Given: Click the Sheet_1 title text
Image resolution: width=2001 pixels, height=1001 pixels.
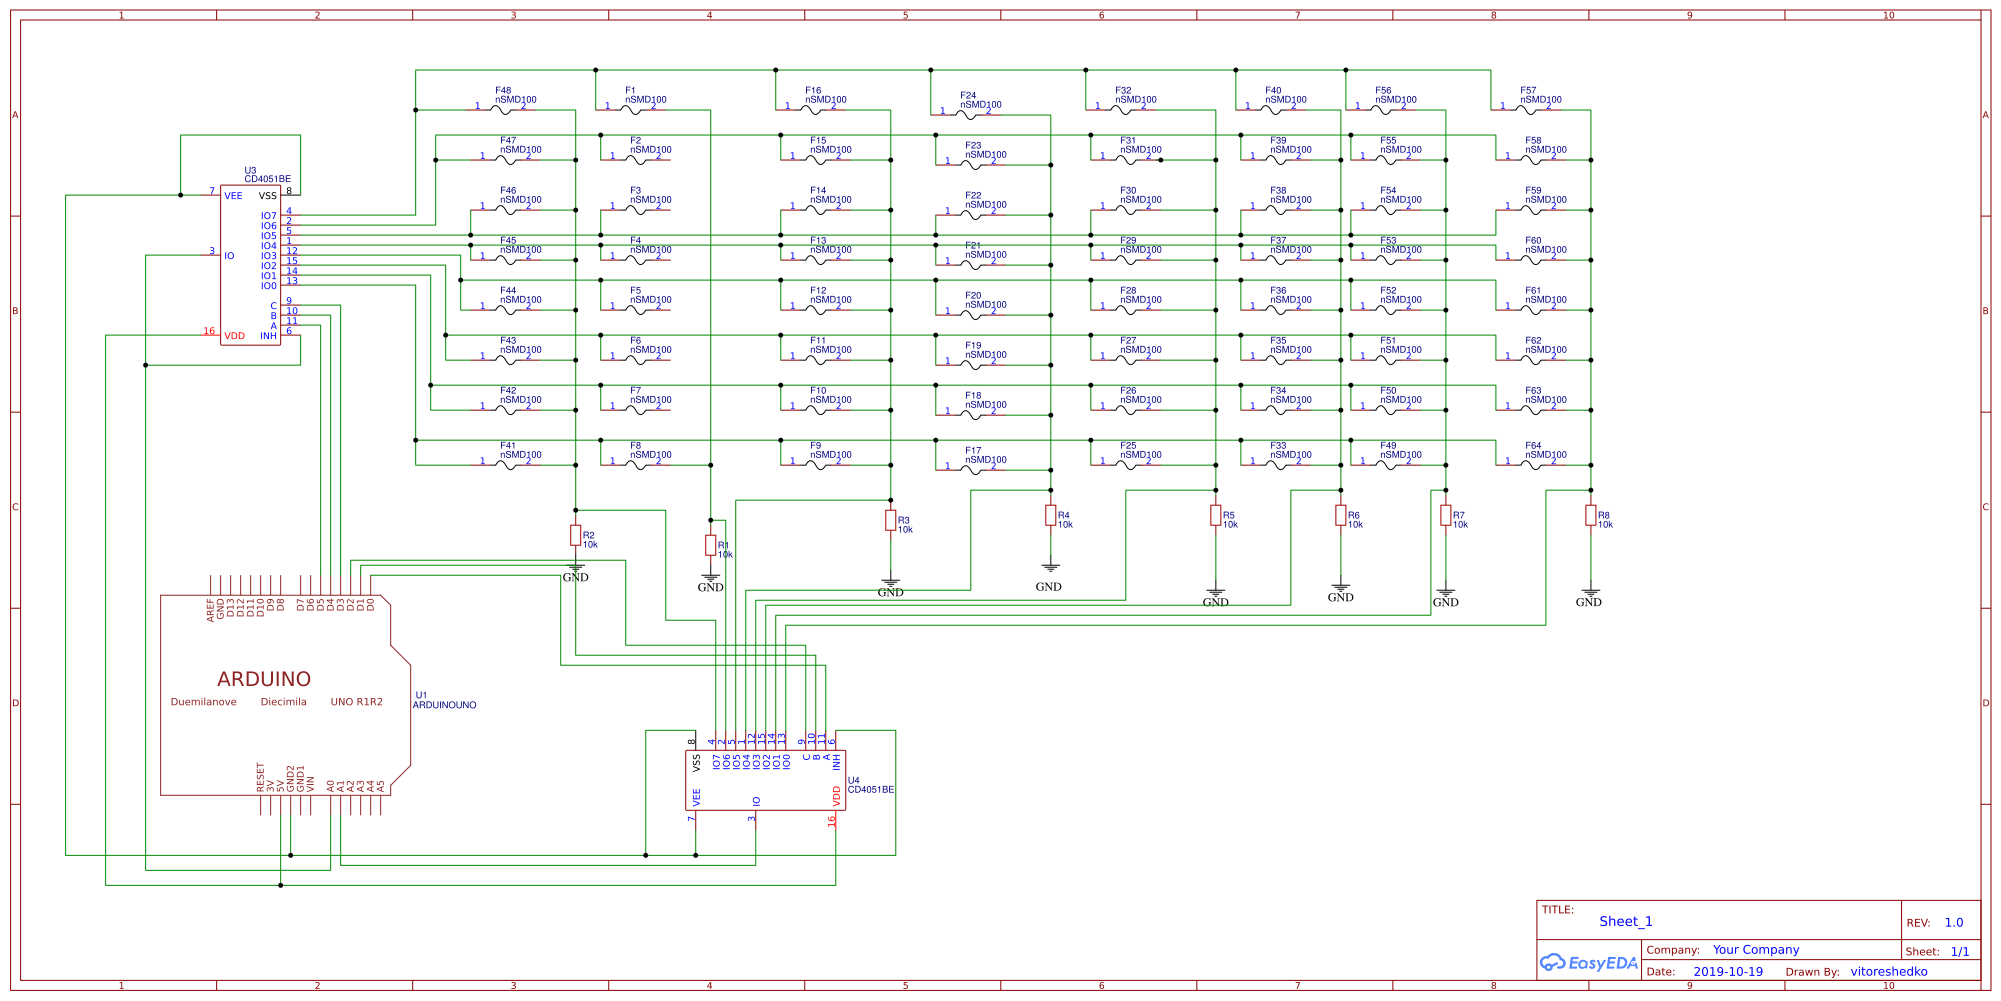Looking at the screenshot, I should point(1625,921).
